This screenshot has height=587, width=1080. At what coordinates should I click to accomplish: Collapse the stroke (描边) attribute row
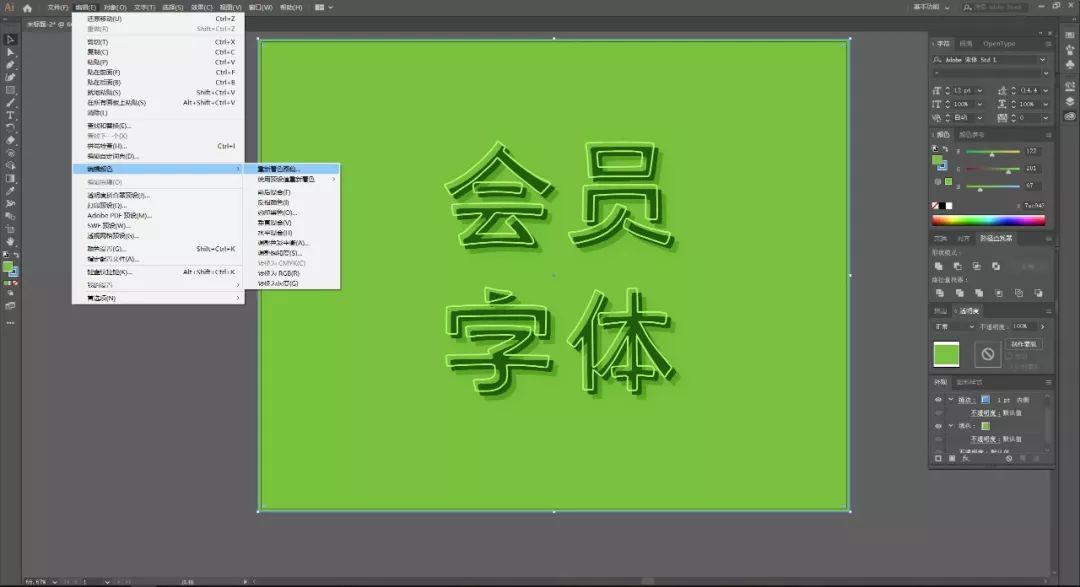tap(950, 399)
